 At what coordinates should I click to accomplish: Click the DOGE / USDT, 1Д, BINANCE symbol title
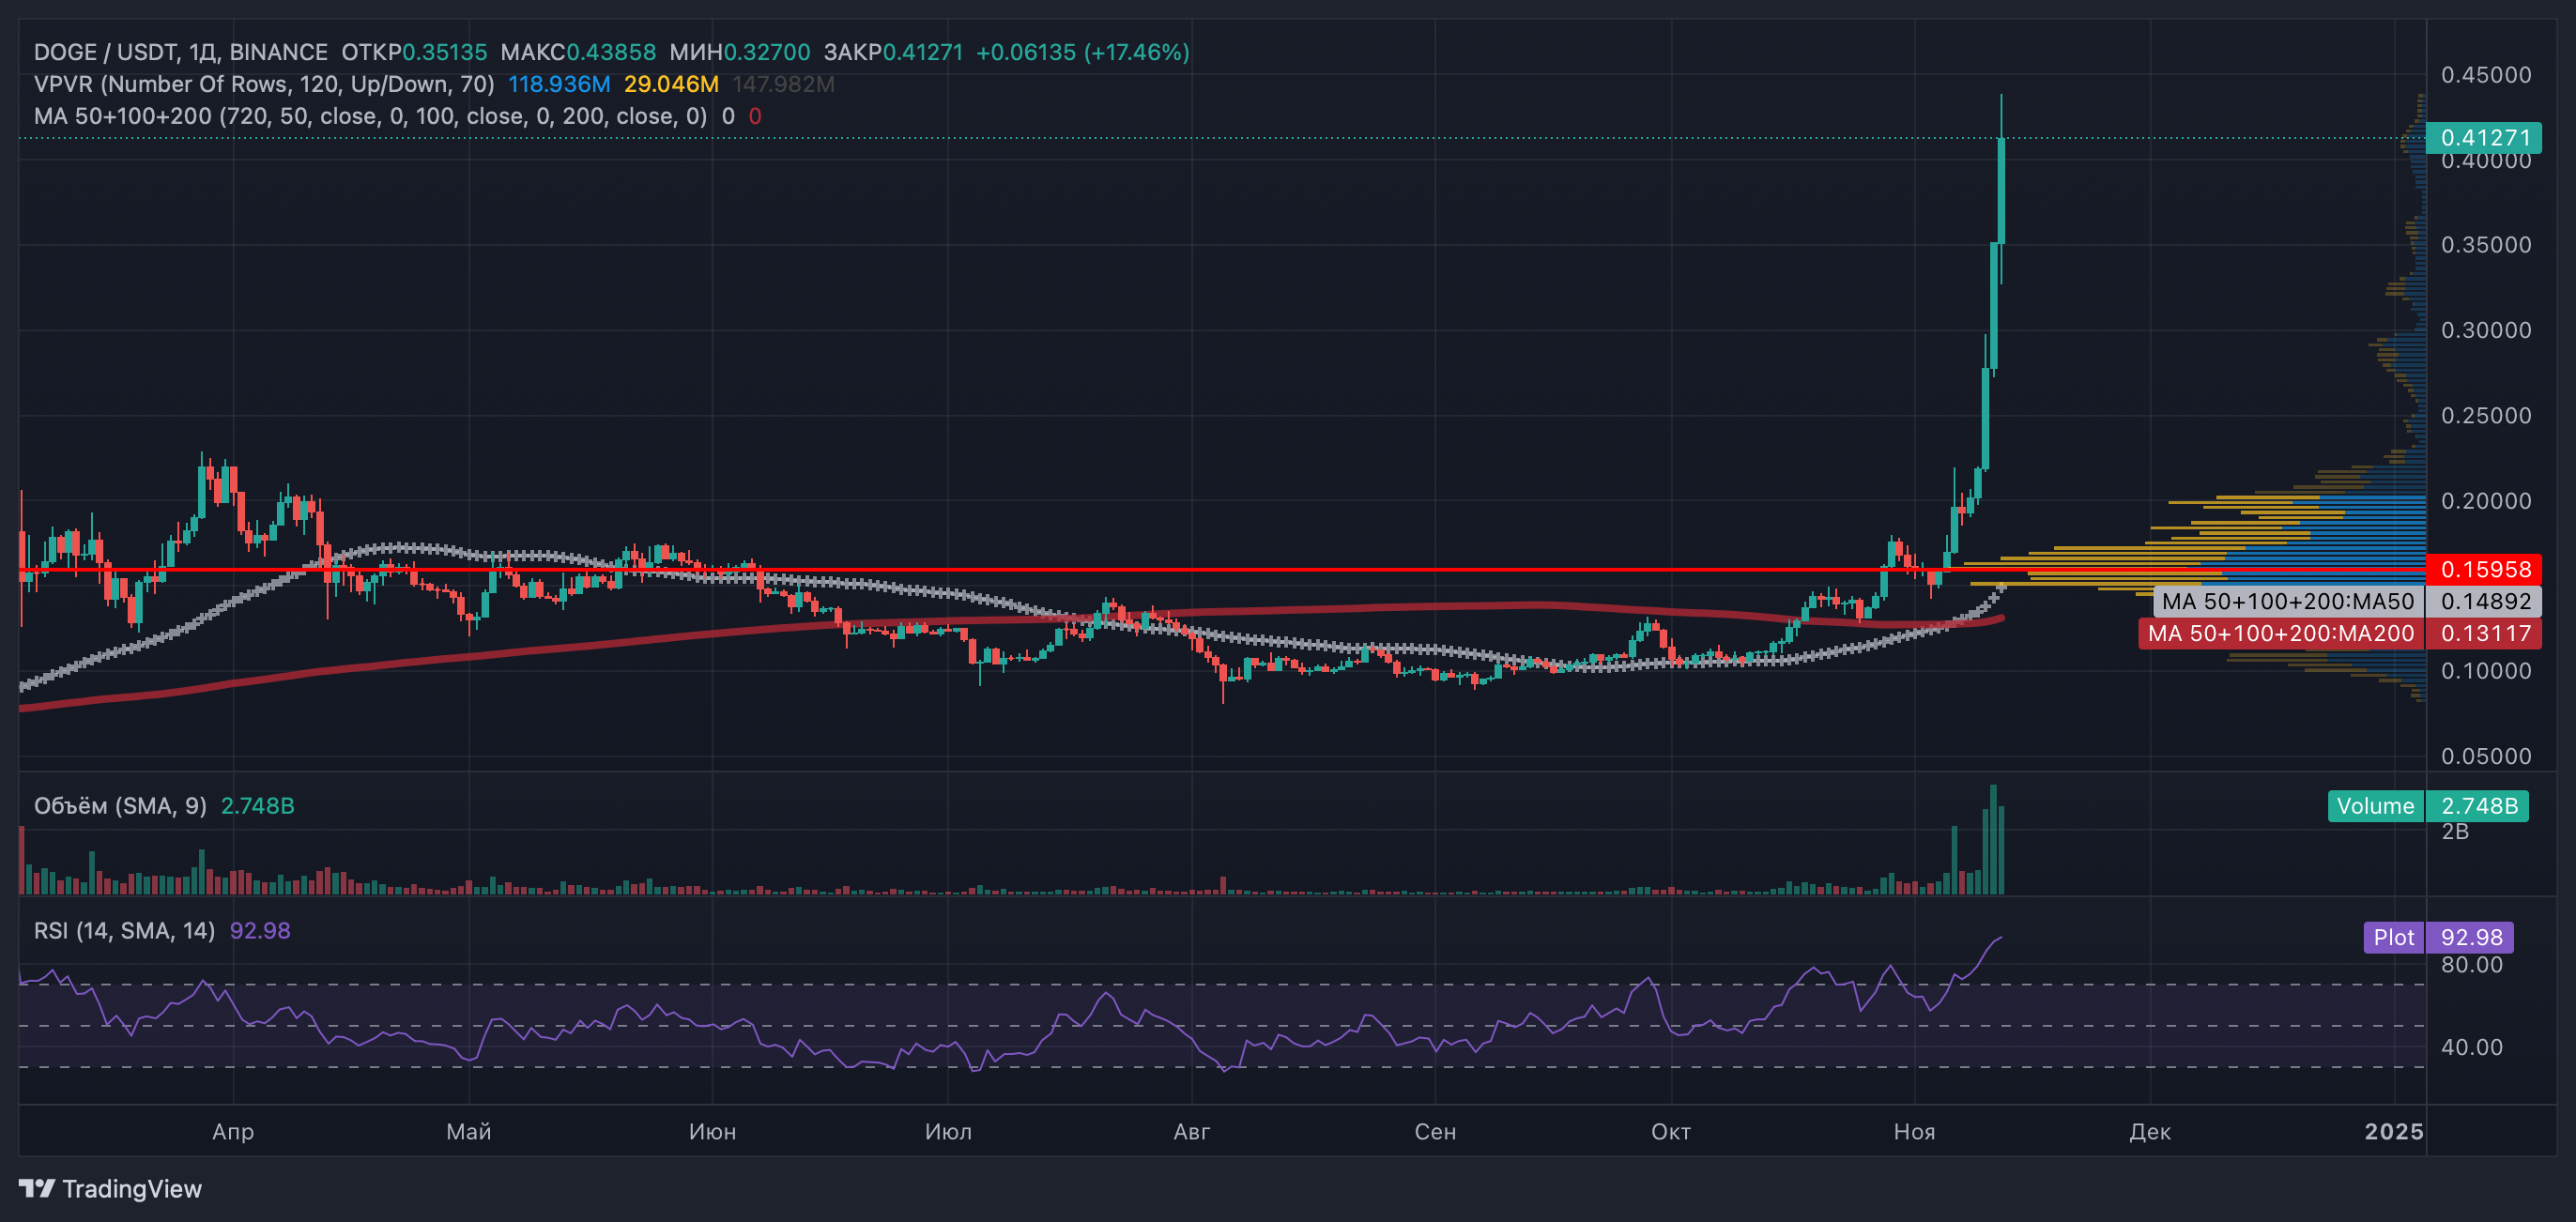181,52
